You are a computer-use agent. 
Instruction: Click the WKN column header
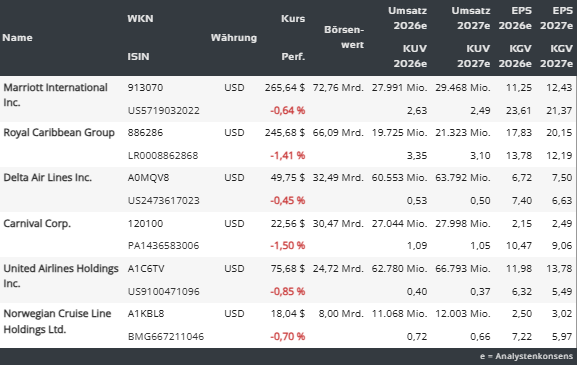click(140, 18)
